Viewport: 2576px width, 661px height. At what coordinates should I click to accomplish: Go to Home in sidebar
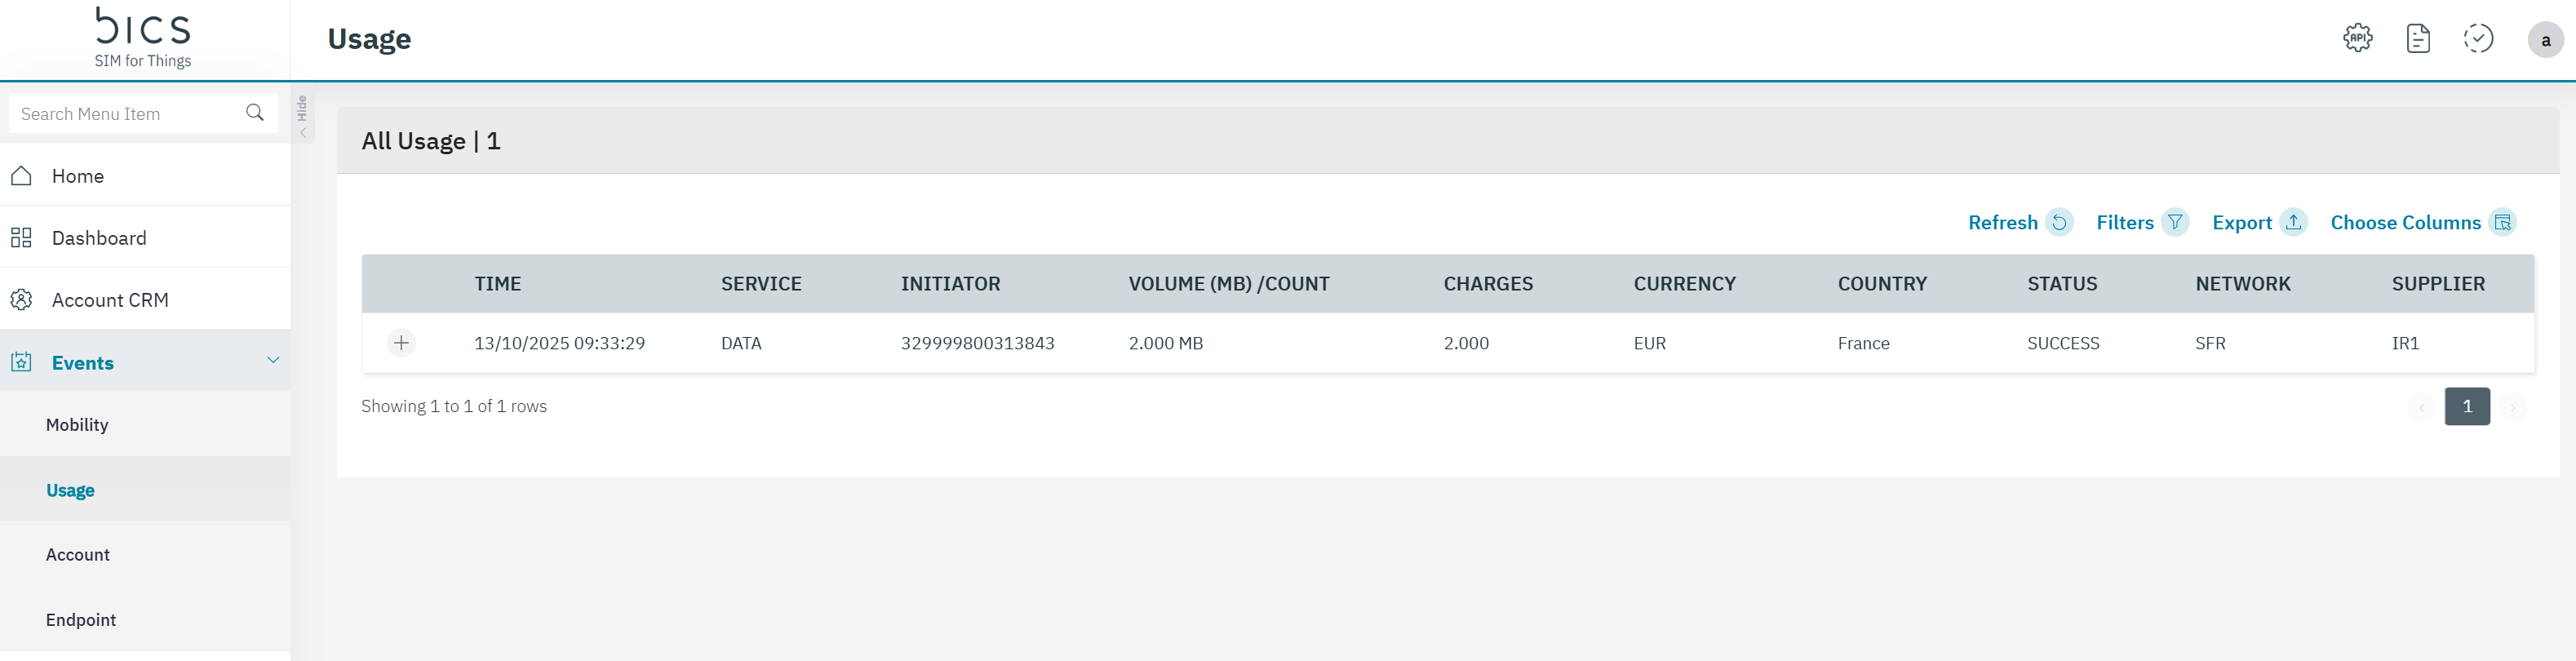point(78,176)
